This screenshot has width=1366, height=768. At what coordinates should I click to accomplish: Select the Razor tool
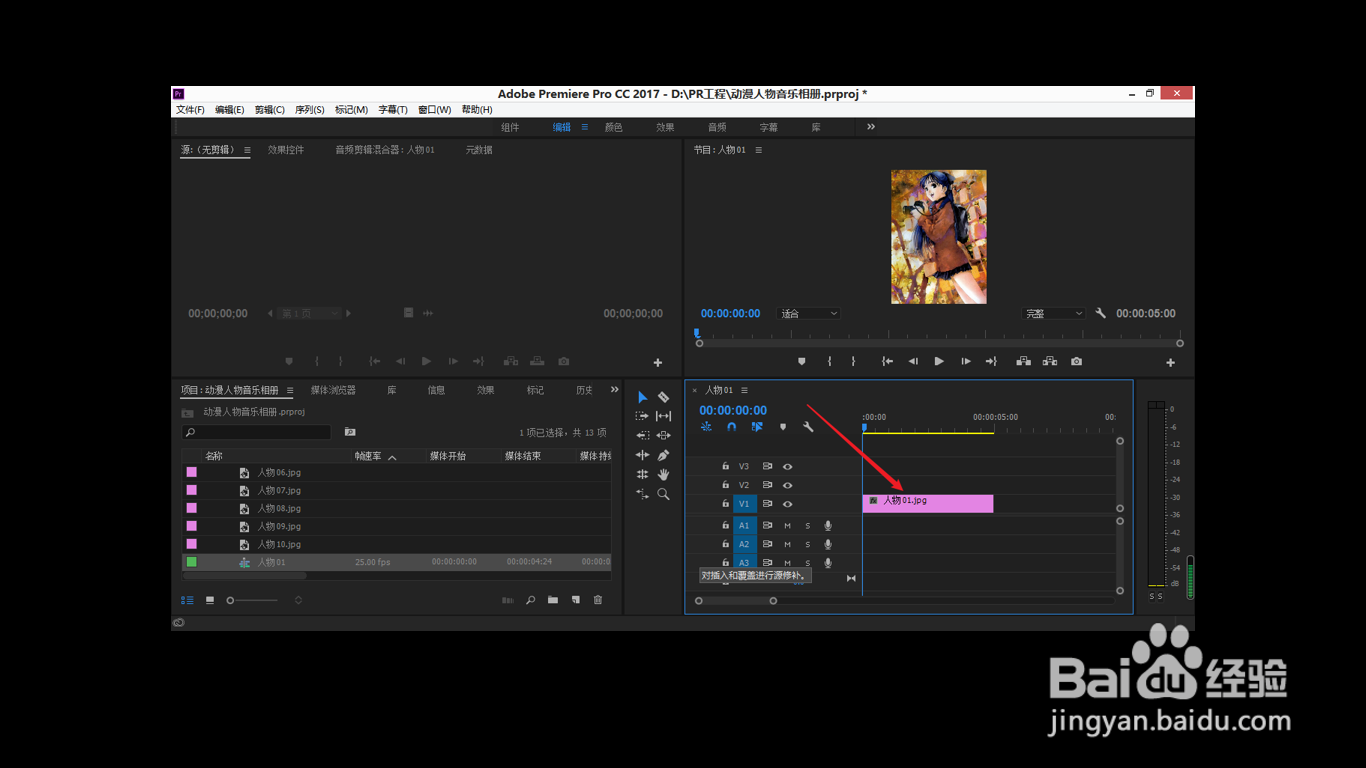(x=663, y=397)
